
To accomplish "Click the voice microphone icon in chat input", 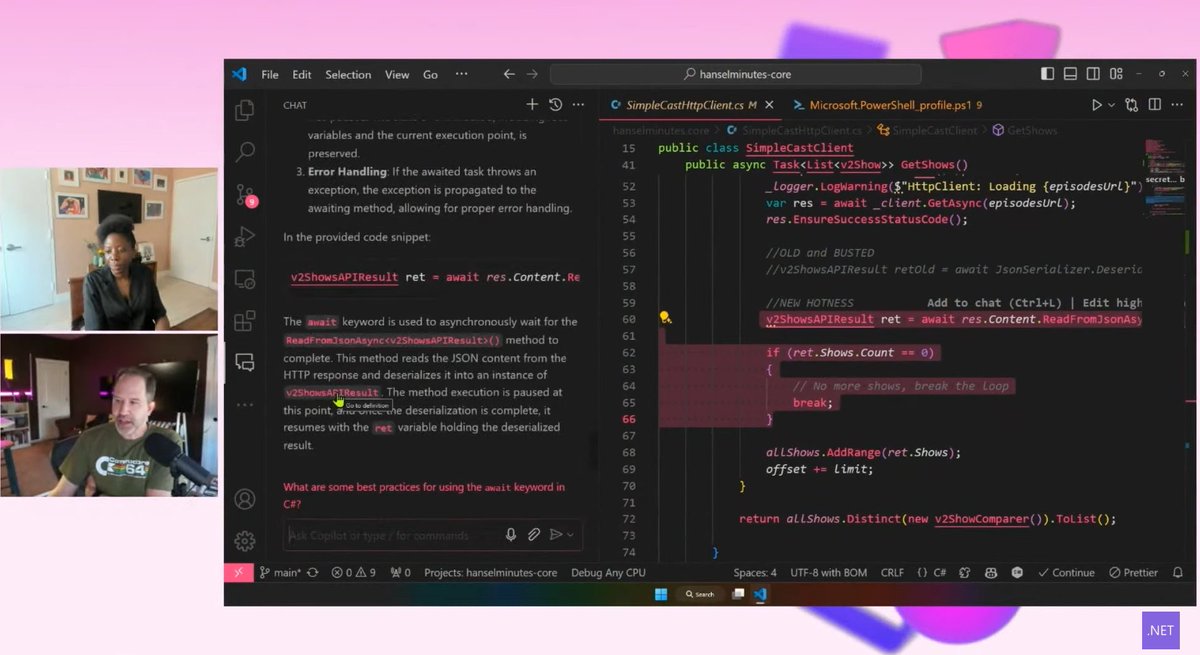I will click(x=511, y=535).
